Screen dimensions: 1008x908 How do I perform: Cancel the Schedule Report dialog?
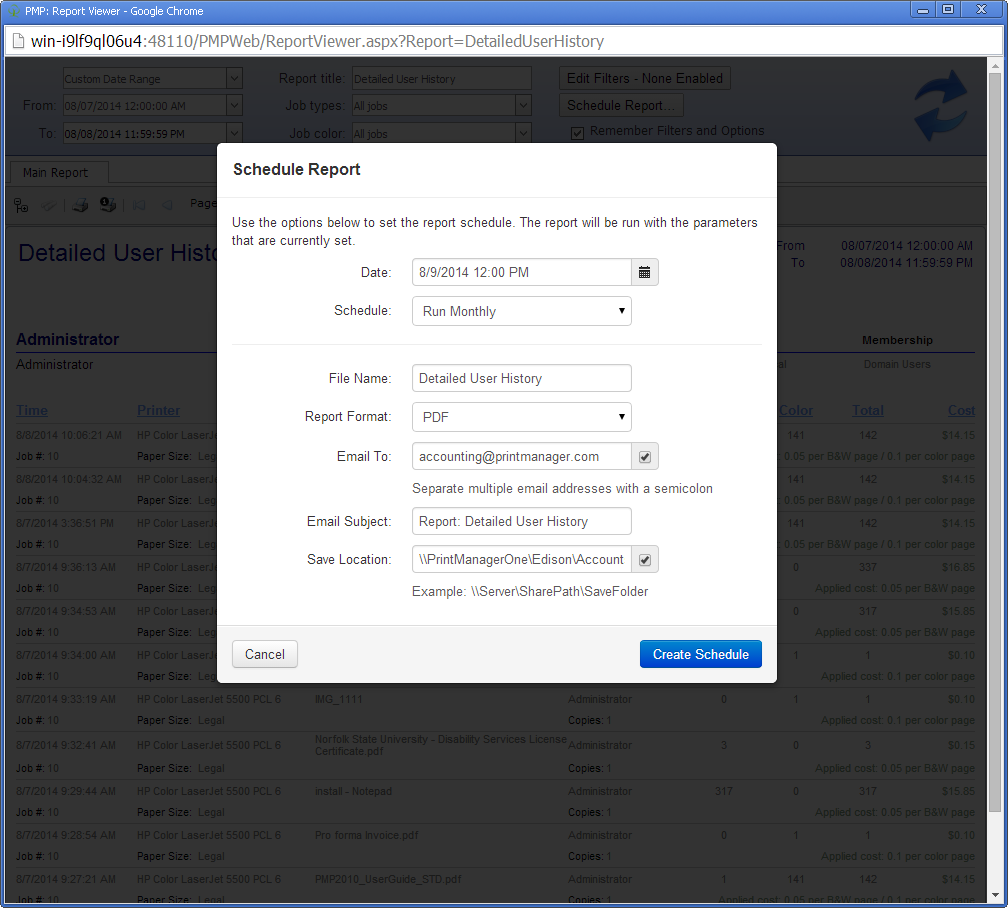pos(265,654)
